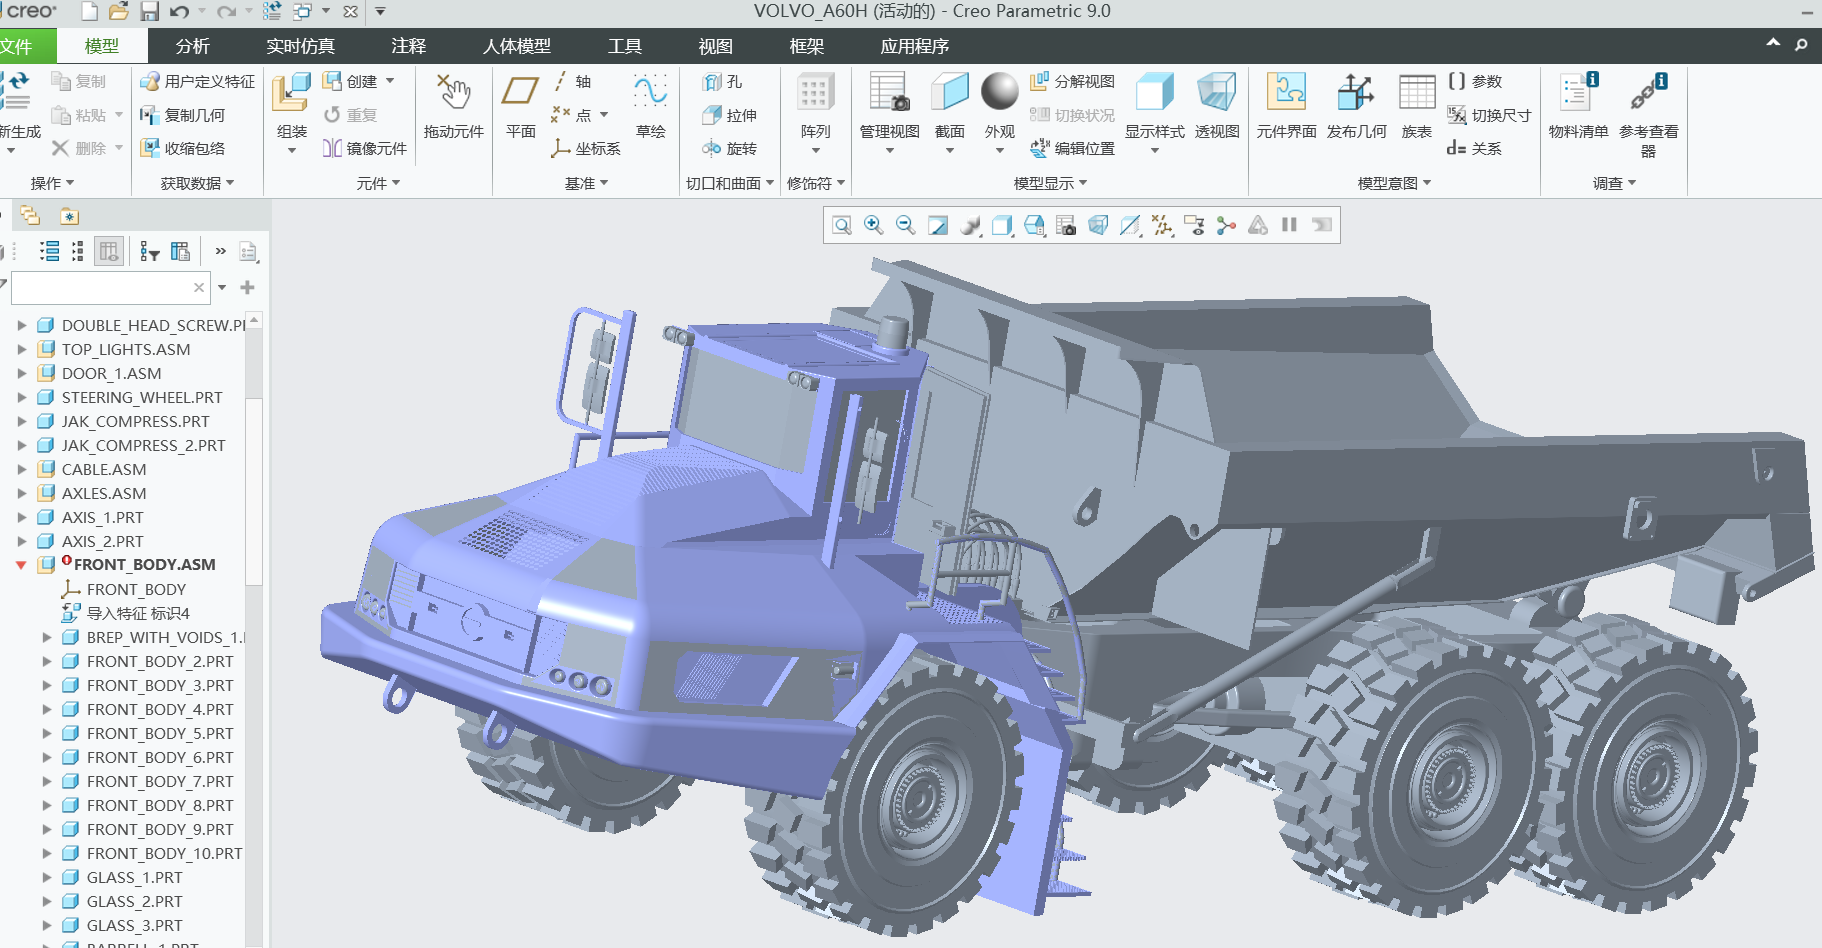1822x948 pixels.
Task: Open the Live Simulation (实时仿真) tab
Action: 301,46
